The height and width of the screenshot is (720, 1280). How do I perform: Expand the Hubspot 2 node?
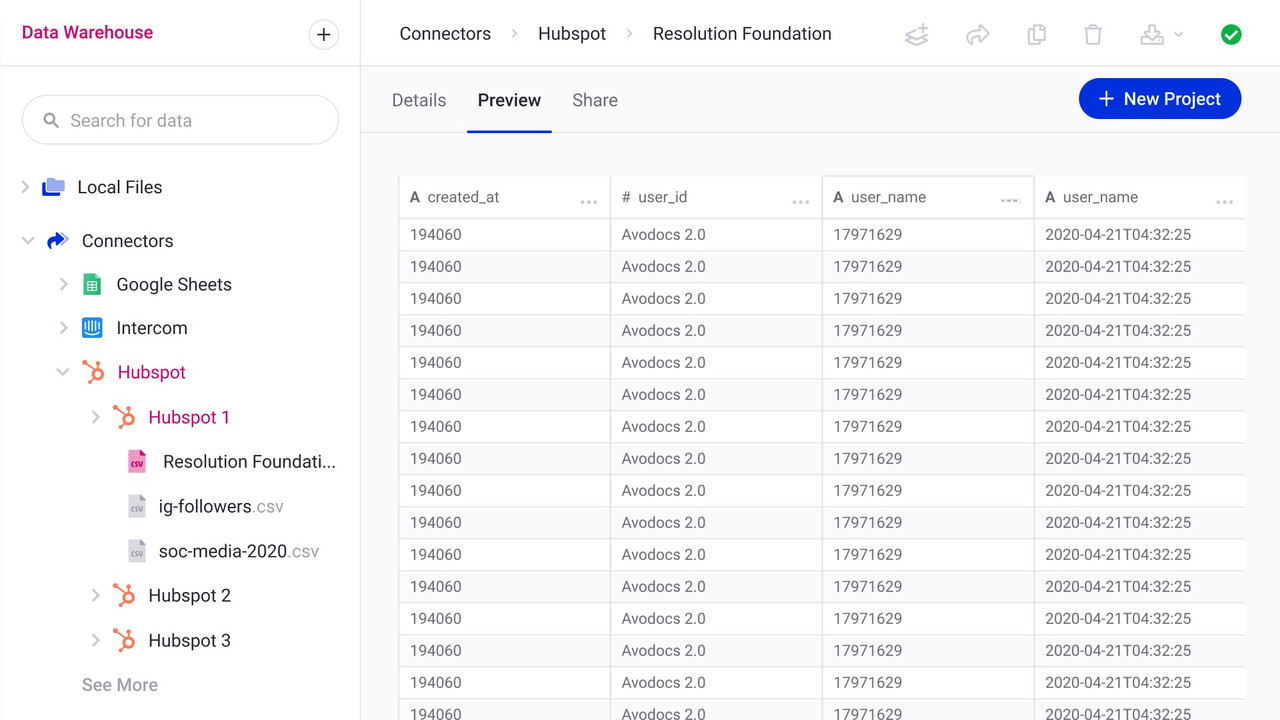pos(95,596)
